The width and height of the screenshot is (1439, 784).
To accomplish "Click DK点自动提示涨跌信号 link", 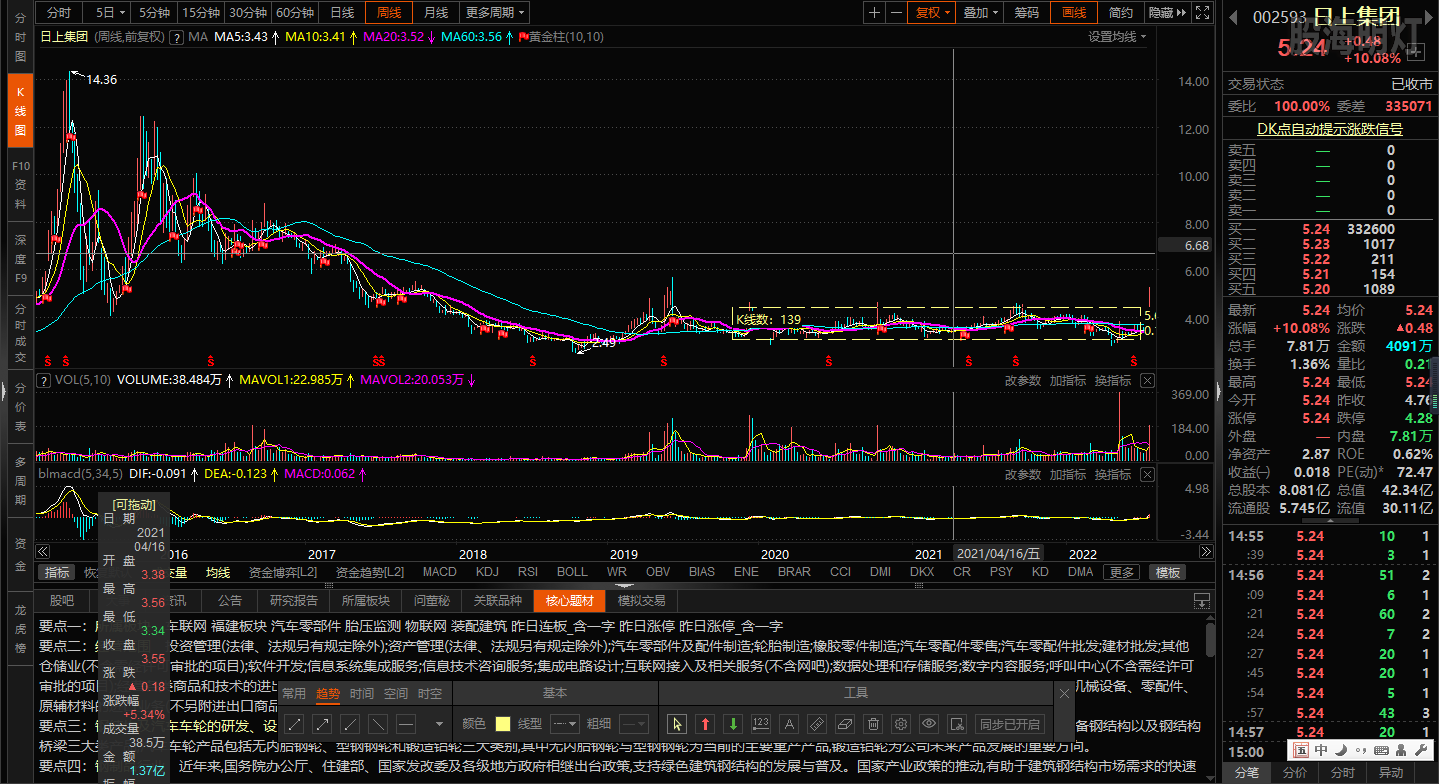I will pos(1329,129).
